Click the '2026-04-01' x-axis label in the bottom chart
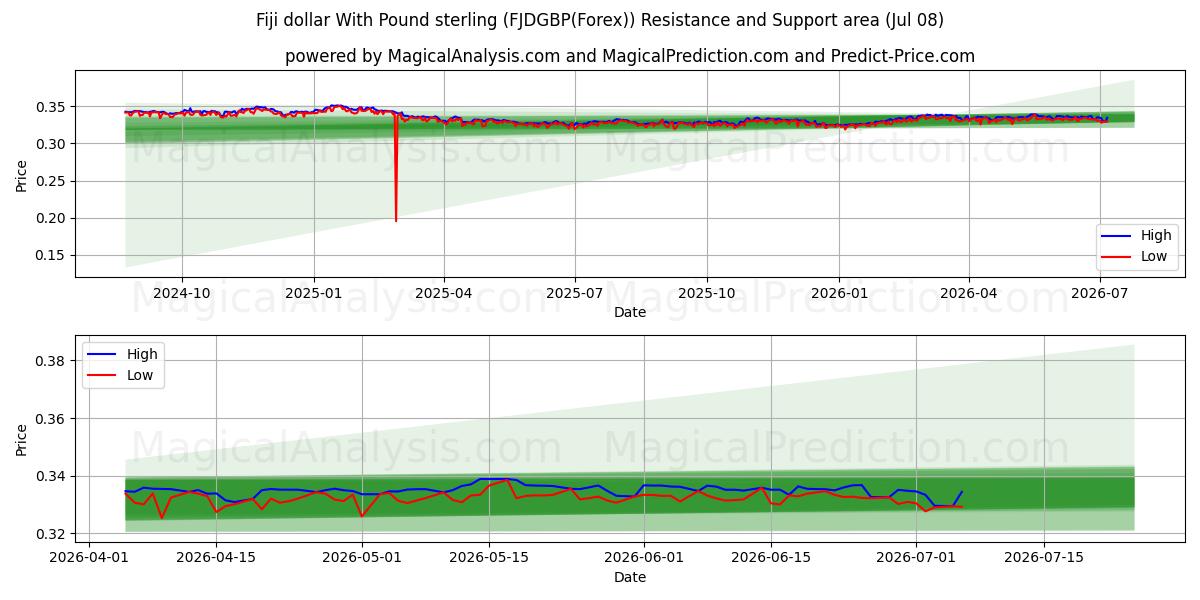The image size is (1200, 600). (x=89, y=559)
